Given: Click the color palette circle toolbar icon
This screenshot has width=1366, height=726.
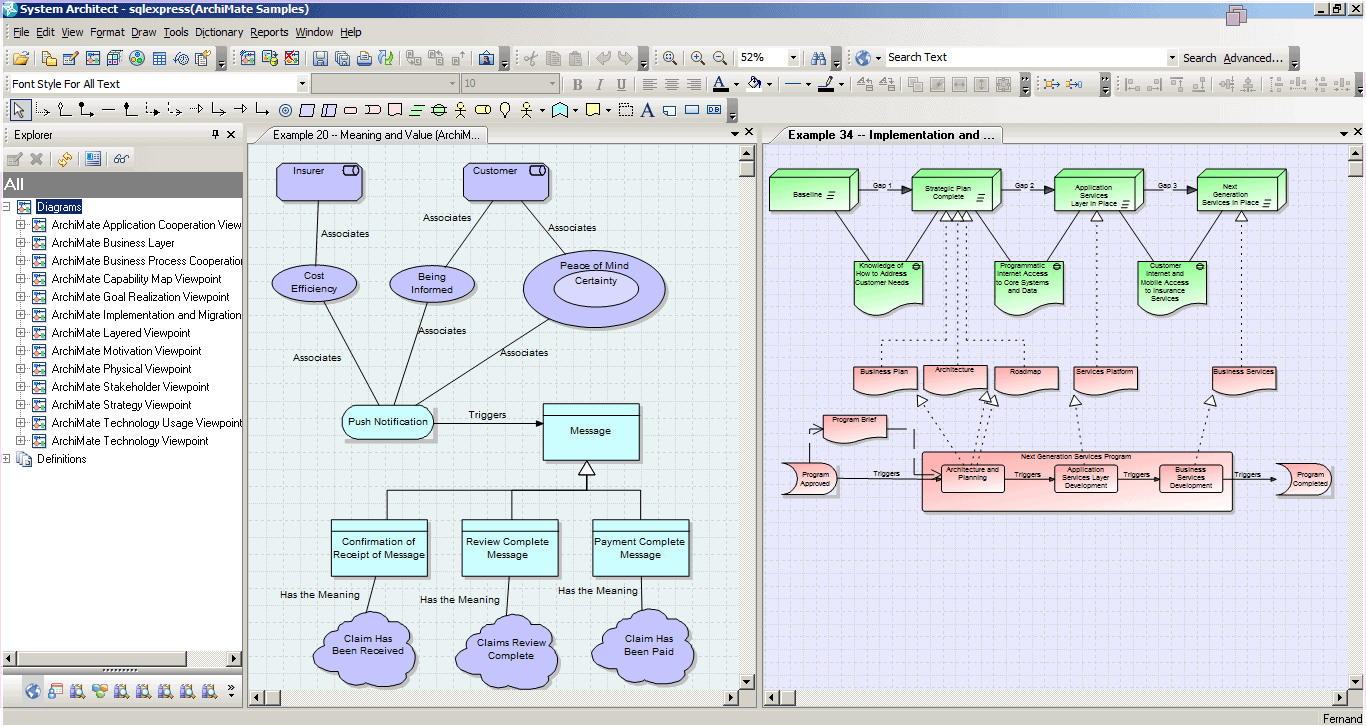Looking at the screenshot, I should 137,58.
